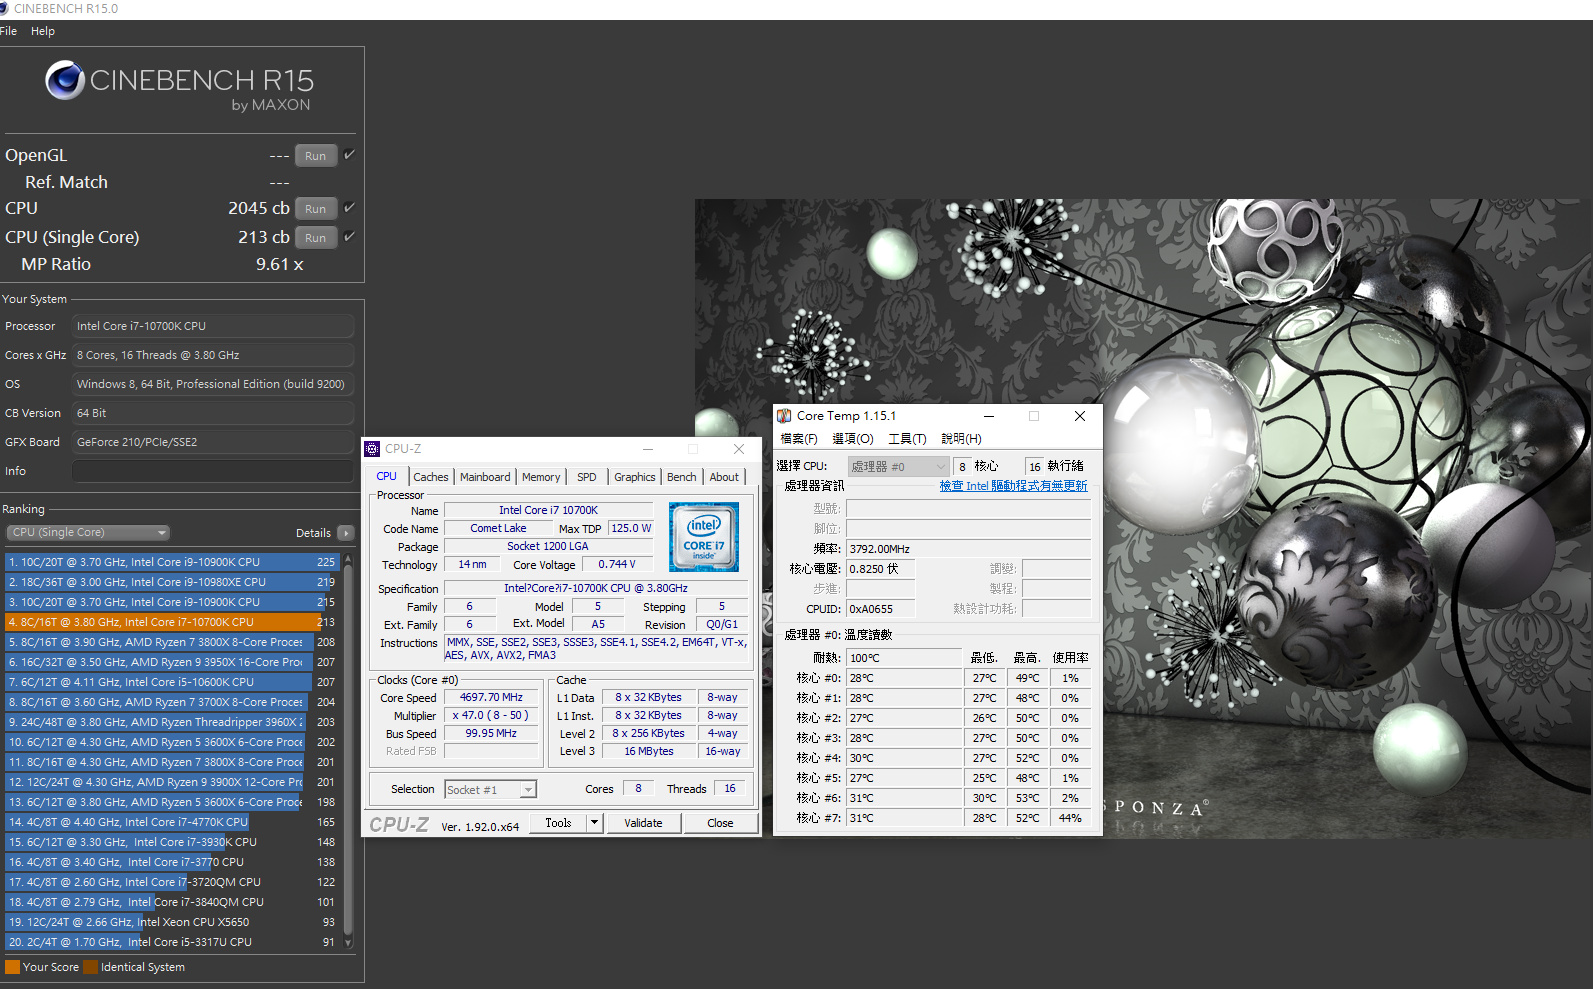Viewport: 1593px width, 989px height.
Task: Select ranking row 2 i9-10980XE CPU
Action: [172, 582]
